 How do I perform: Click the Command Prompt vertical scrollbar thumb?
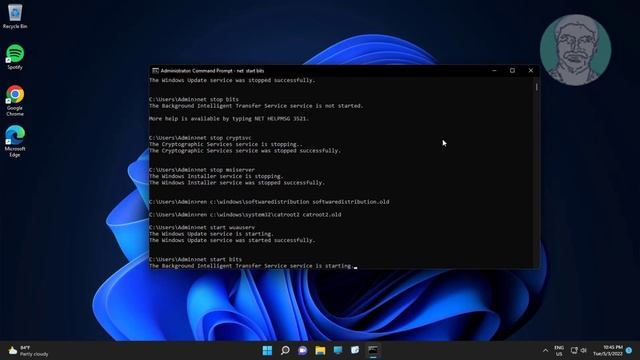[536, 87]
